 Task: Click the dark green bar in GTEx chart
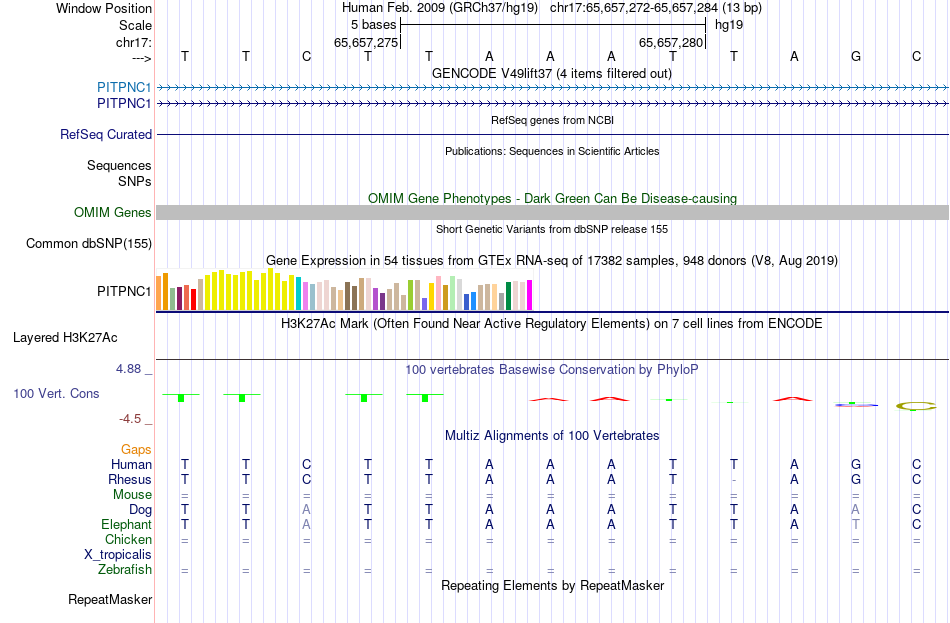(508, 296)
